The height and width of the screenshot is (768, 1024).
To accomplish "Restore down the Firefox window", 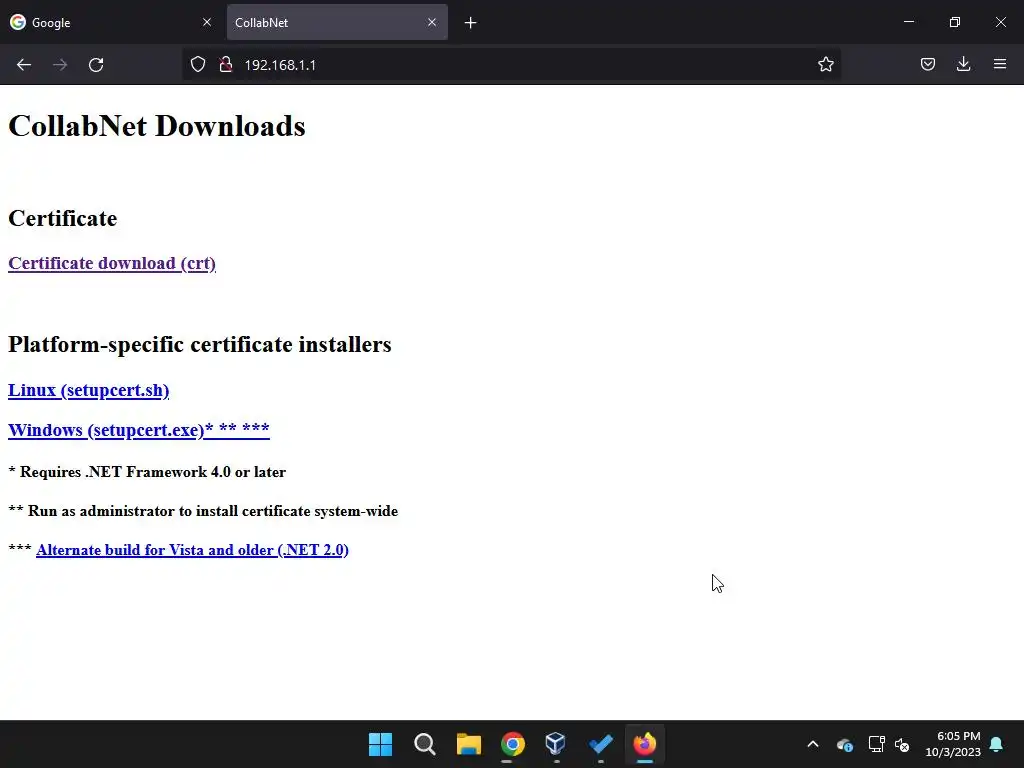I will coord(955,22).
